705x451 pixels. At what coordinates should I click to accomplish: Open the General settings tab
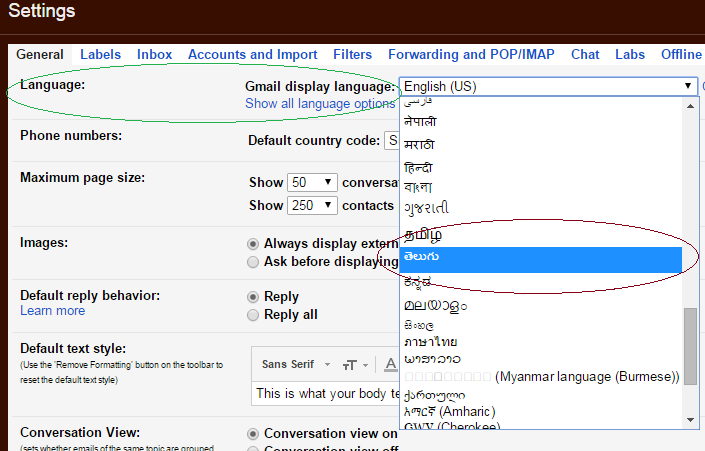point(40,54)
